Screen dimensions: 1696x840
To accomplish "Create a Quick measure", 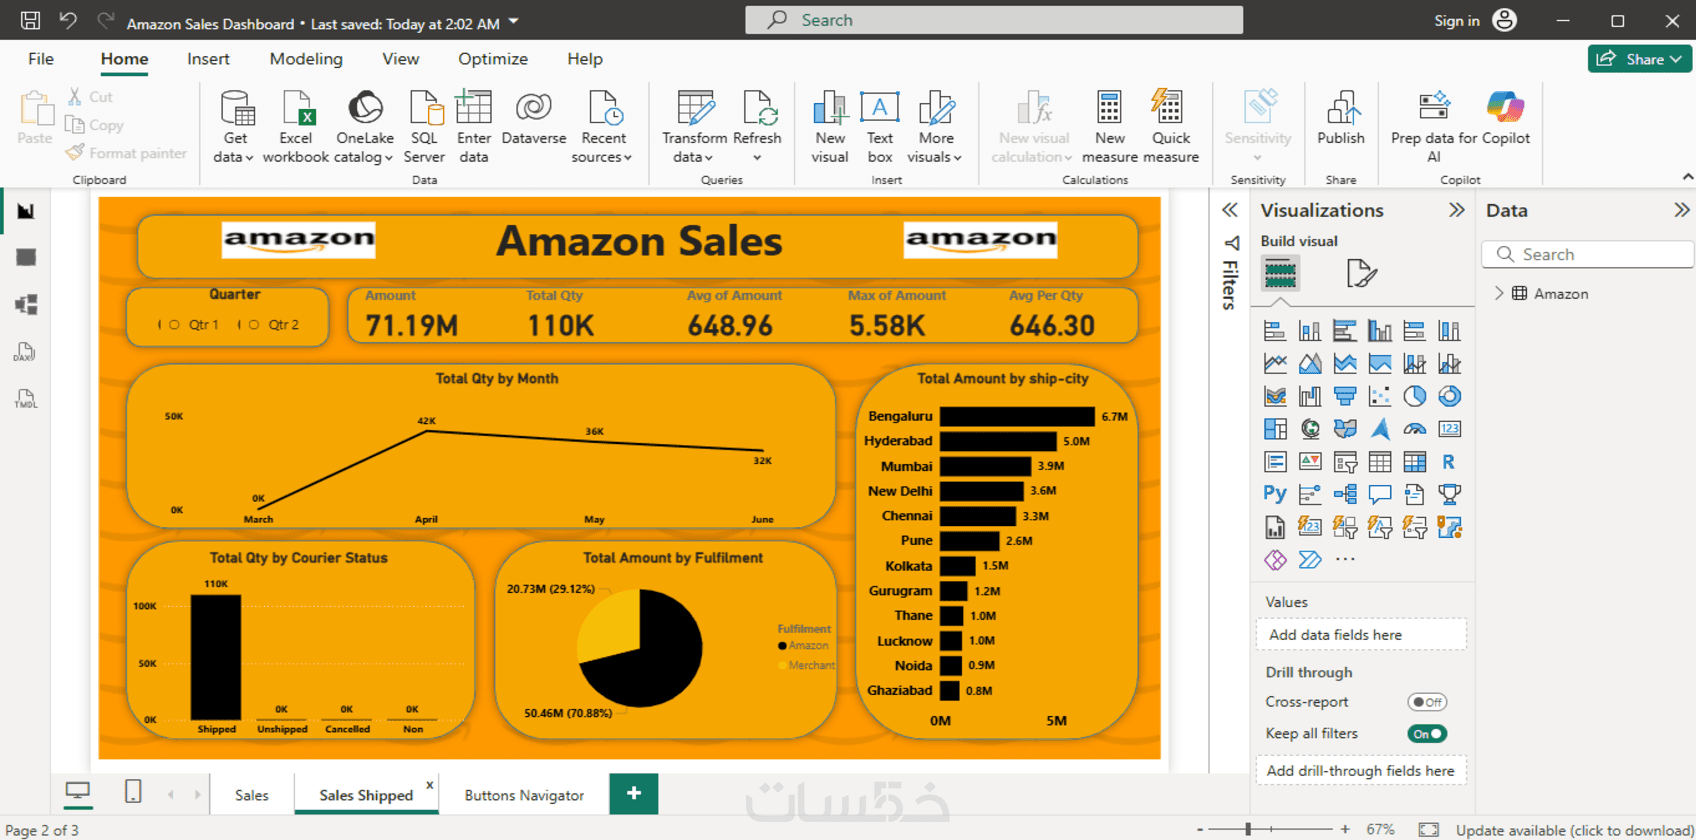I will (1171, 127).
